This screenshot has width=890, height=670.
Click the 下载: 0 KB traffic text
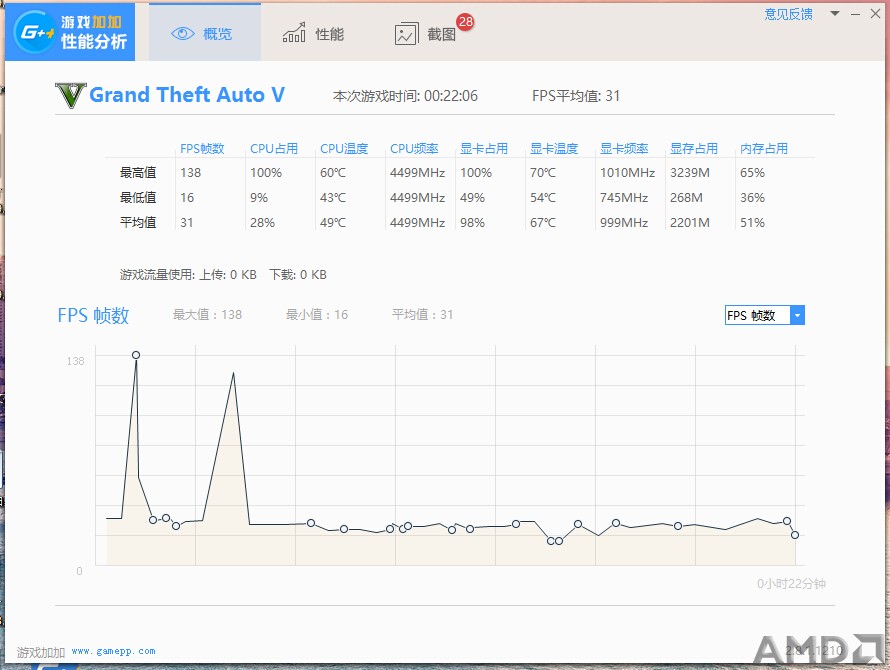pos(298,275)
